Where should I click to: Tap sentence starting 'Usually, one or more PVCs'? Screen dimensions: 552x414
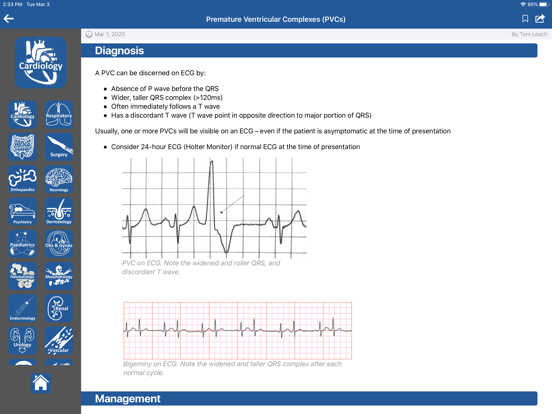273,131
